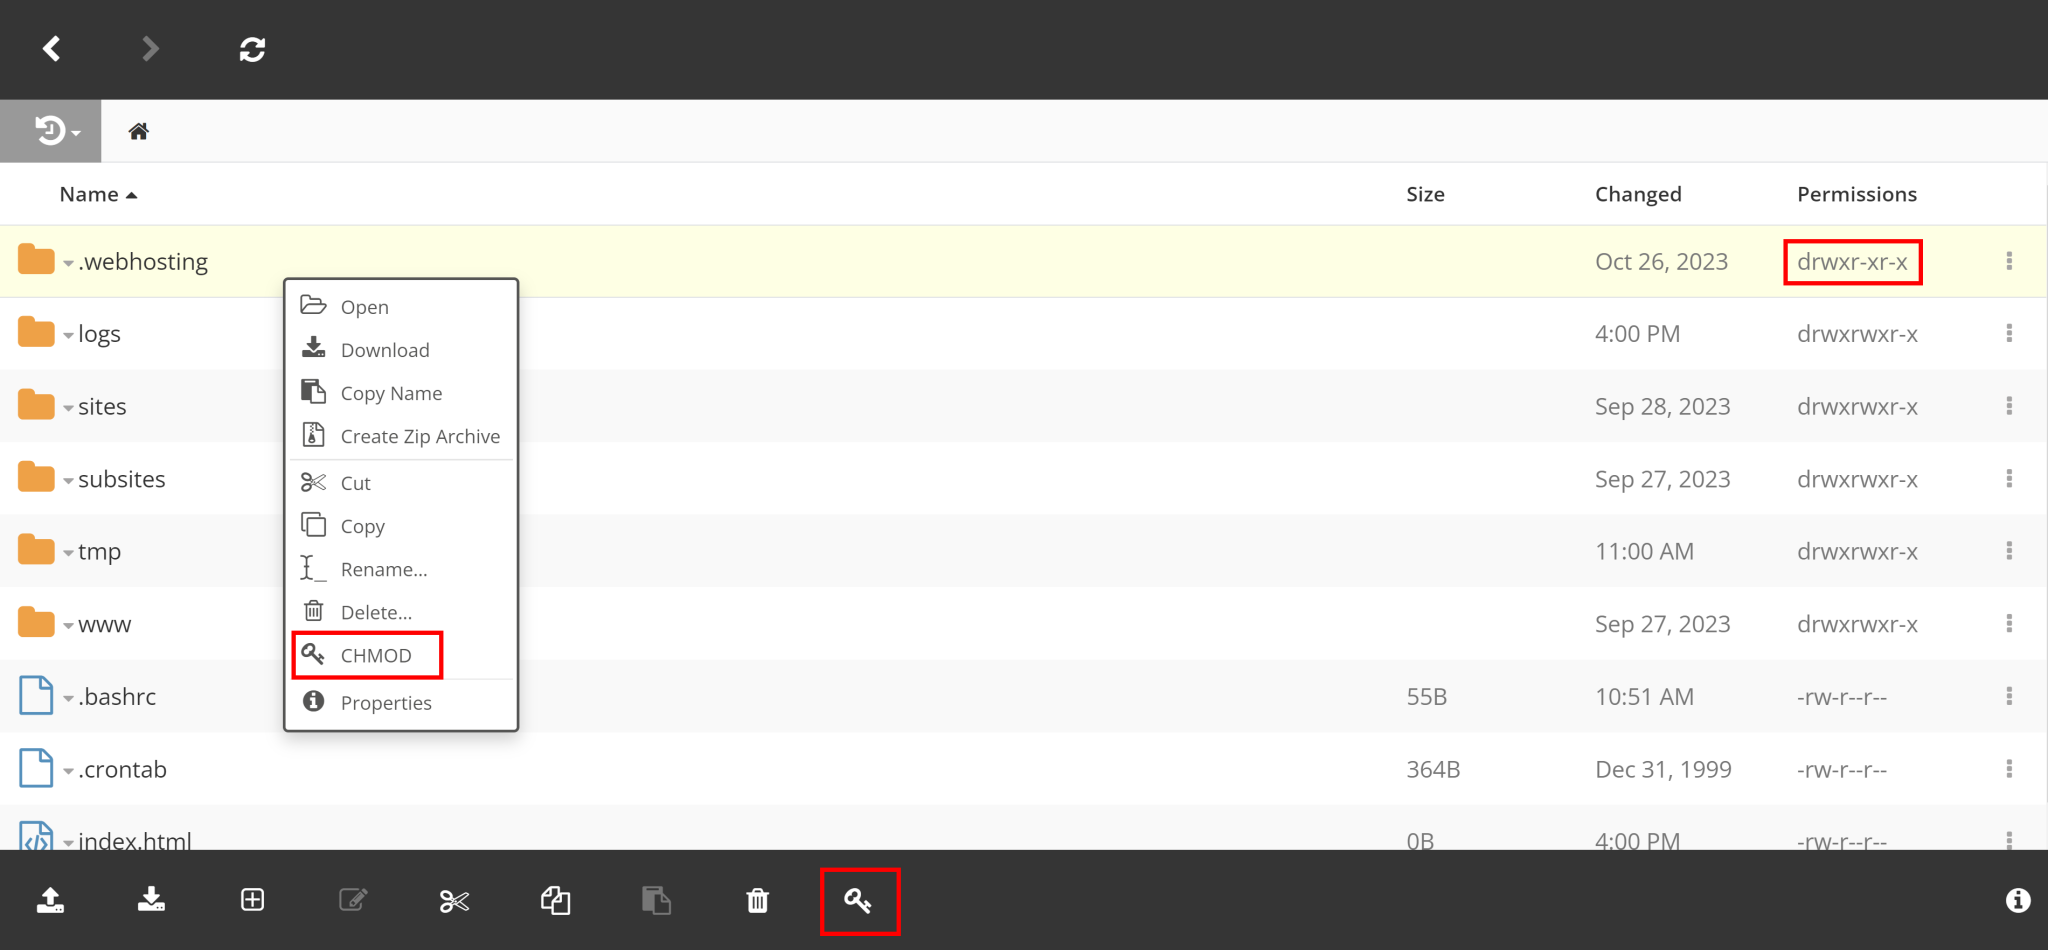Select the download icon in the bottom toolbar
Screen dimensions: 2048x950
(x=152, y=900)
